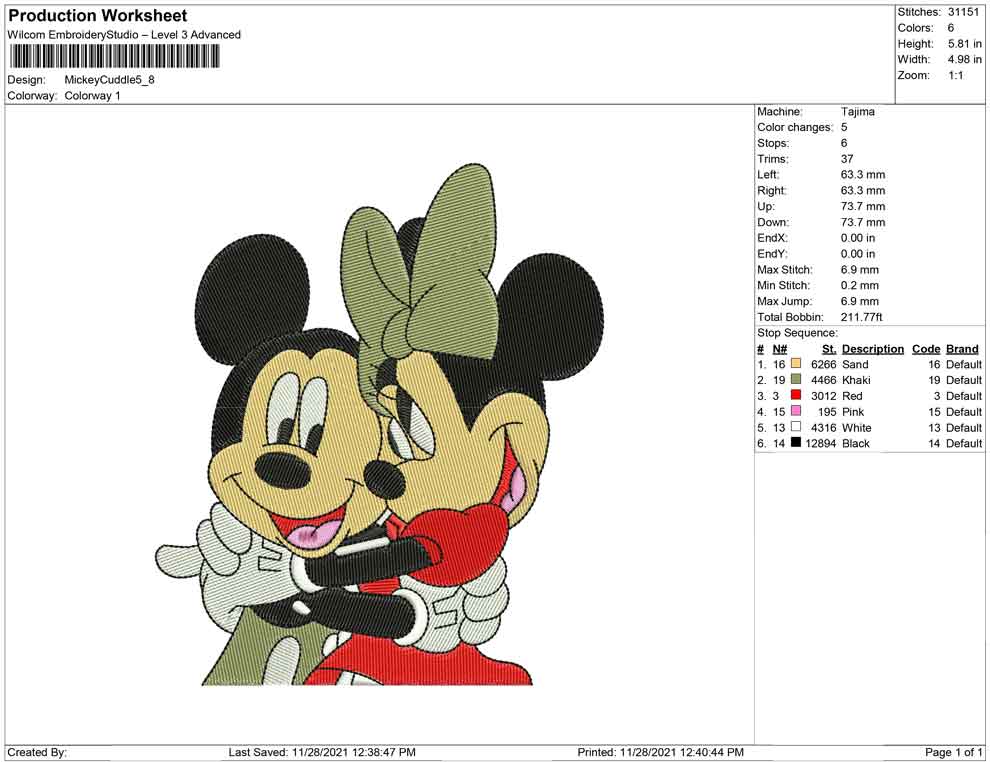Click the 'Page 1 of 1' text

coord(953,752)
